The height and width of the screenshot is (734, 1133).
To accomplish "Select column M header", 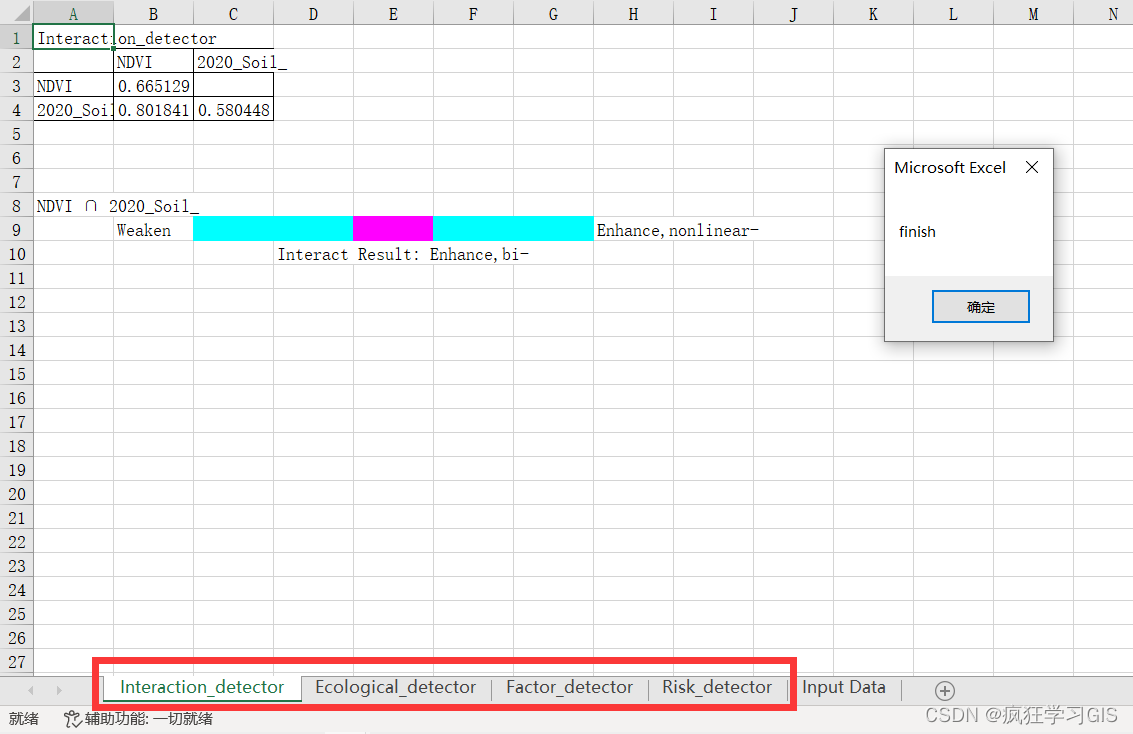I will tap(1033, 14).
